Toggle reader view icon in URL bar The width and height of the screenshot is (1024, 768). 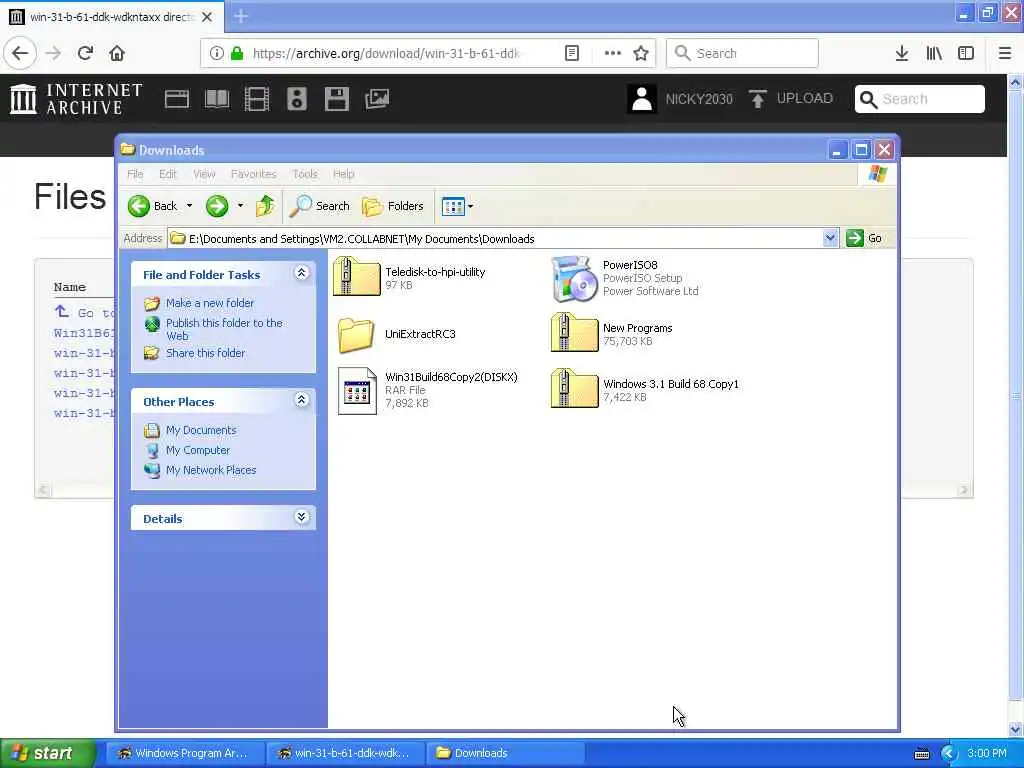(x=571, y=53)
